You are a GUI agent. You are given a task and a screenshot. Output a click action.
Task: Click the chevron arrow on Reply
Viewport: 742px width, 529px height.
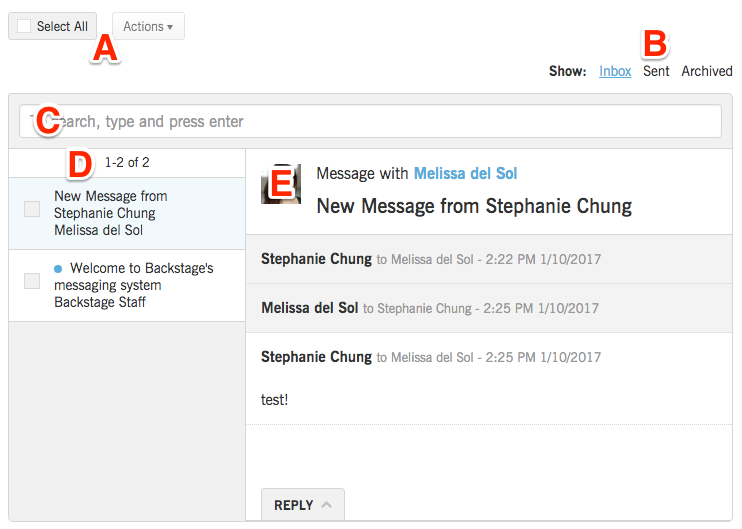point(326,505)
